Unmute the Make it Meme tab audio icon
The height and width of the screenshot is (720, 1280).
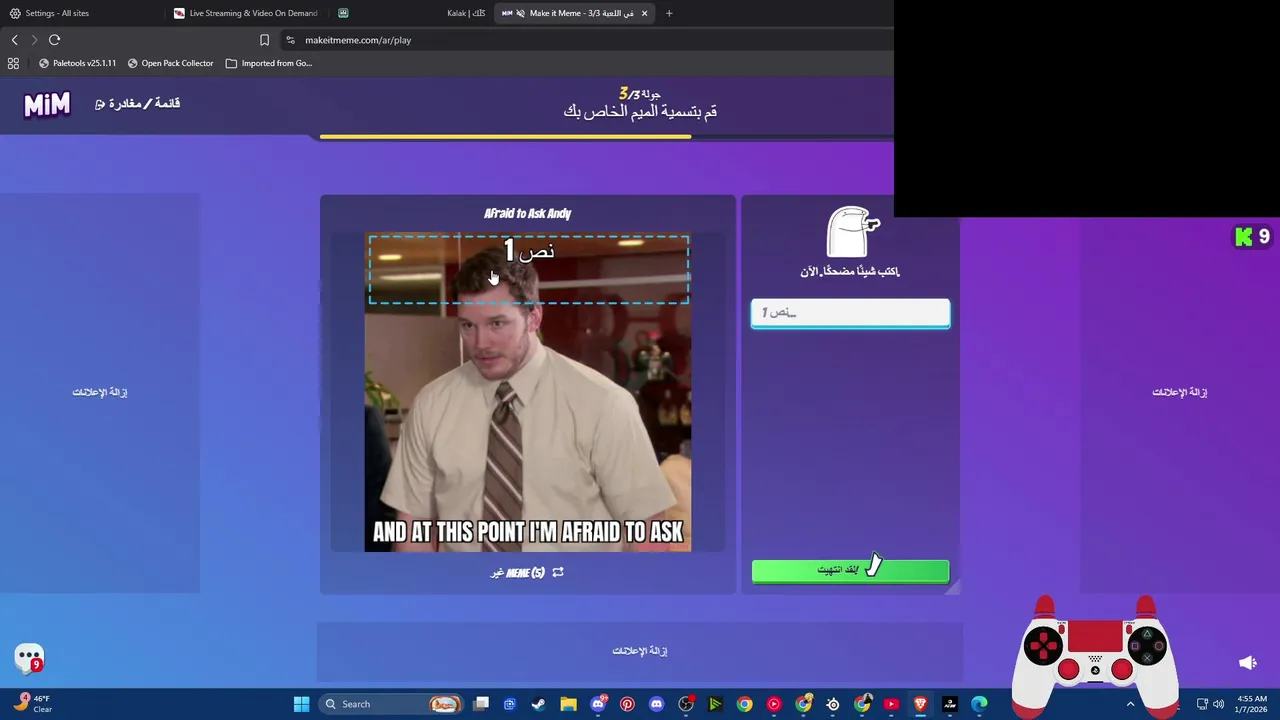click(520, 13)
